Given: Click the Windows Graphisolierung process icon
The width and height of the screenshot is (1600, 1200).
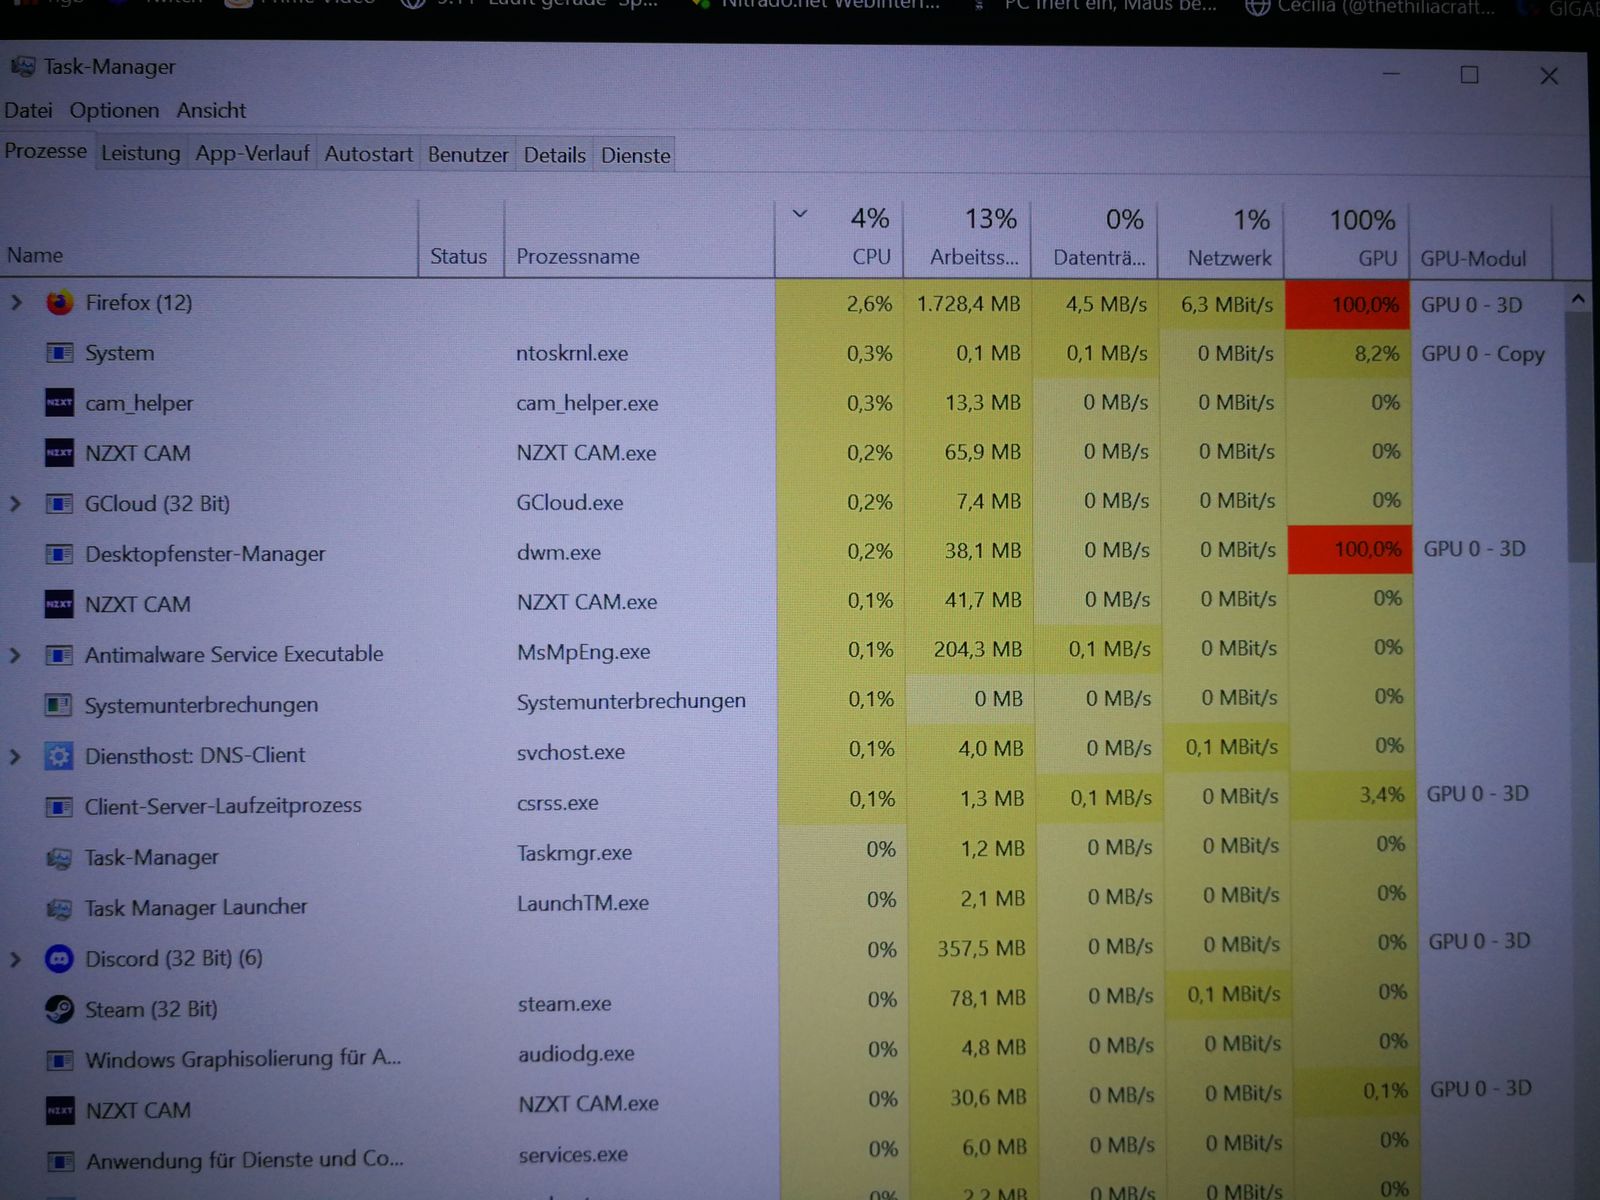Looking at the screenshot, I should tap(60, 1060).
